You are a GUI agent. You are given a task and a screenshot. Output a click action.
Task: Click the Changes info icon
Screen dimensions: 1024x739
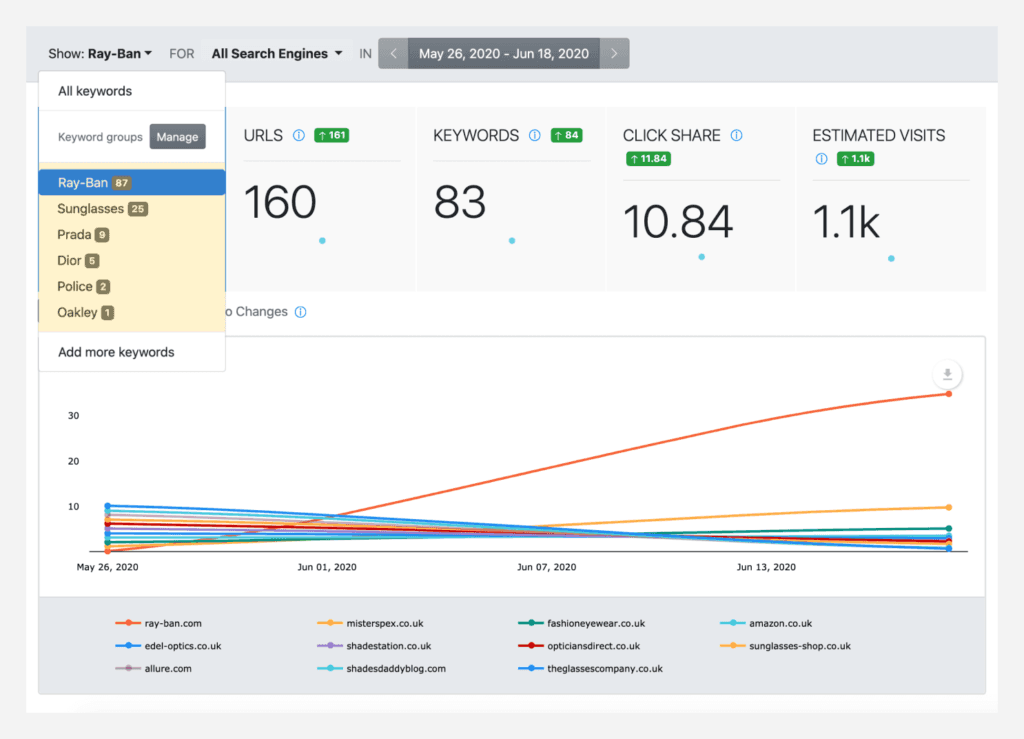tap(300, 312)
